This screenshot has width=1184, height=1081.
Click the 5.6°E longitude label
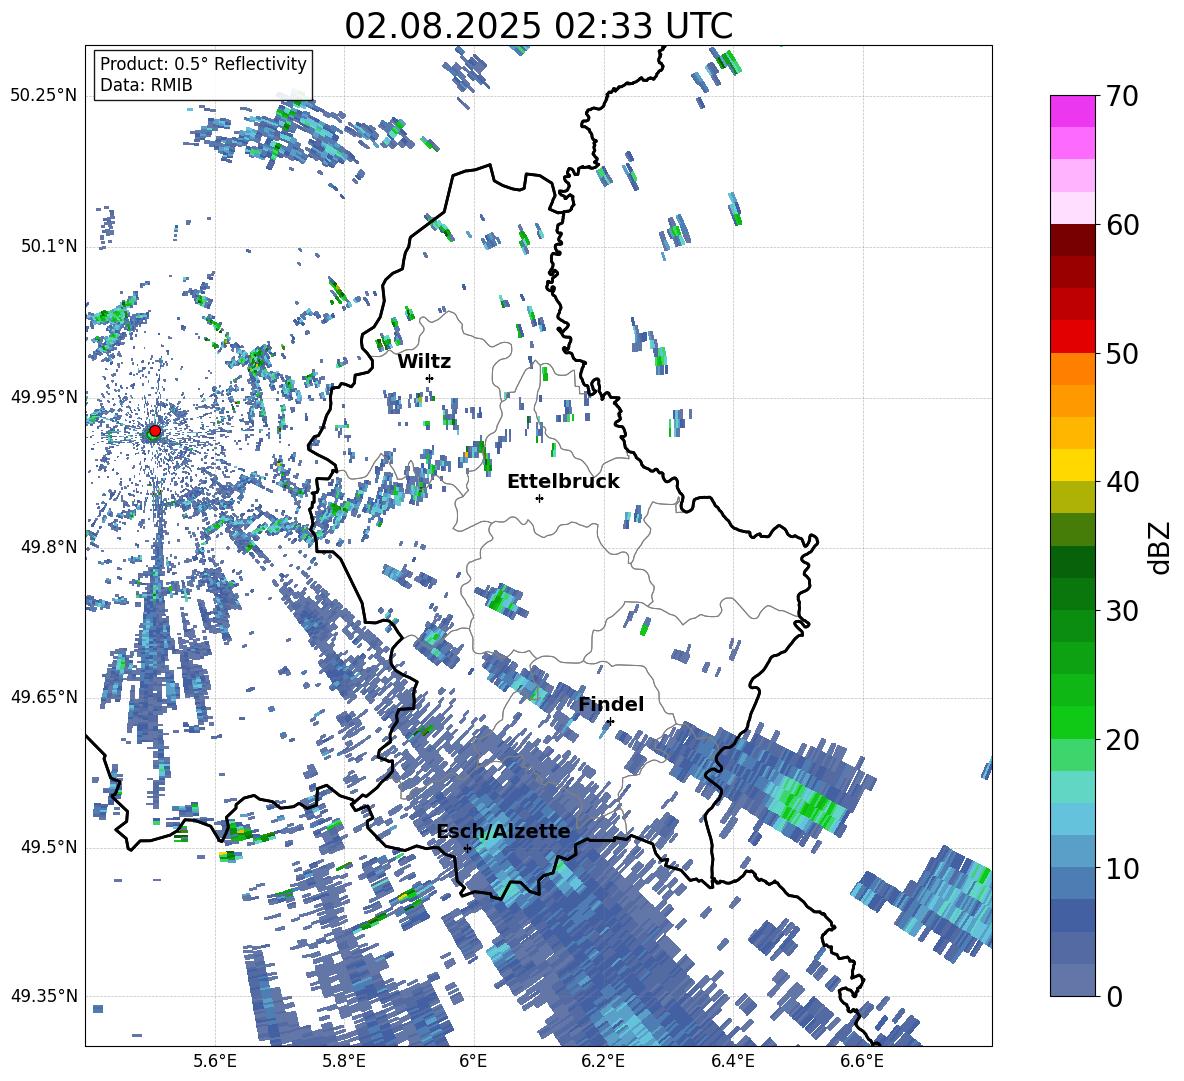point(215,1061)
